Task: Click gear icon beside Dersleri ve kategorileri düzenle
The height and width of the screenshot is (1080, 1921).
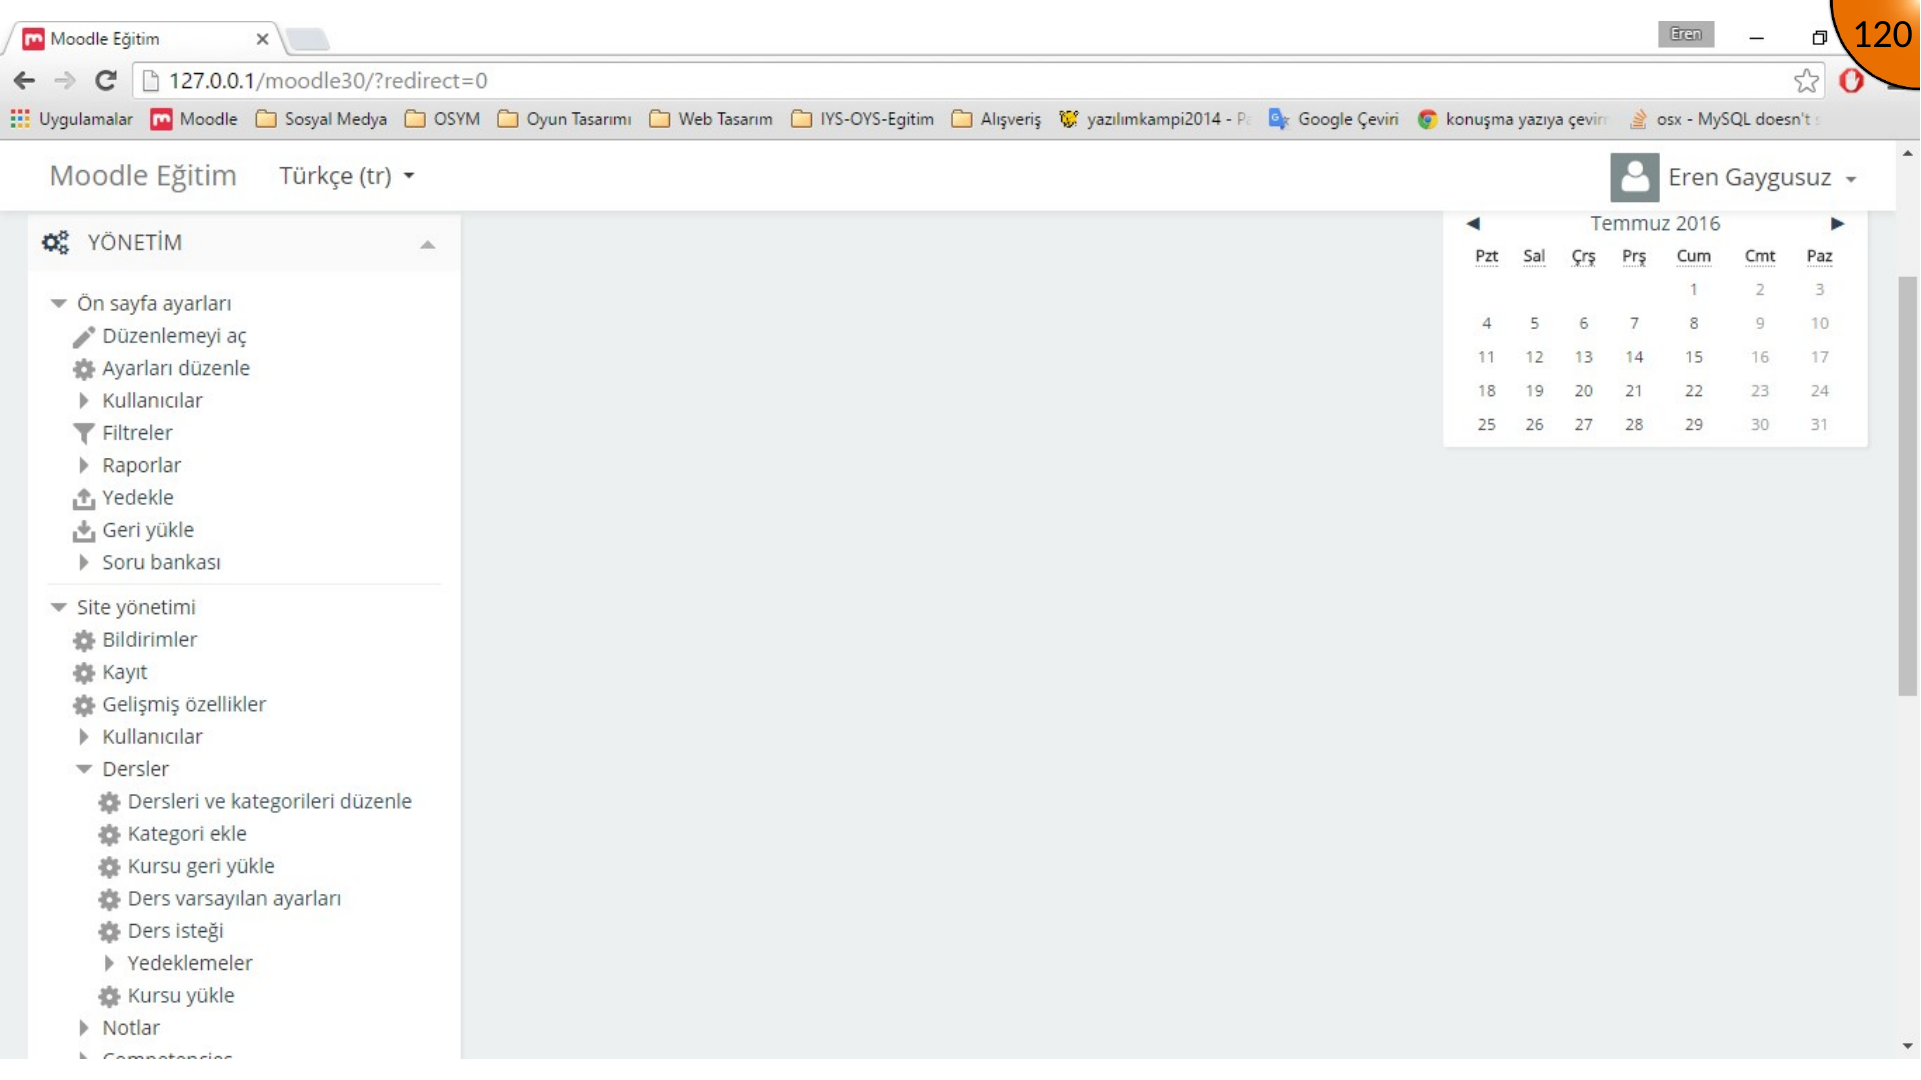Action: coord(109,802)
